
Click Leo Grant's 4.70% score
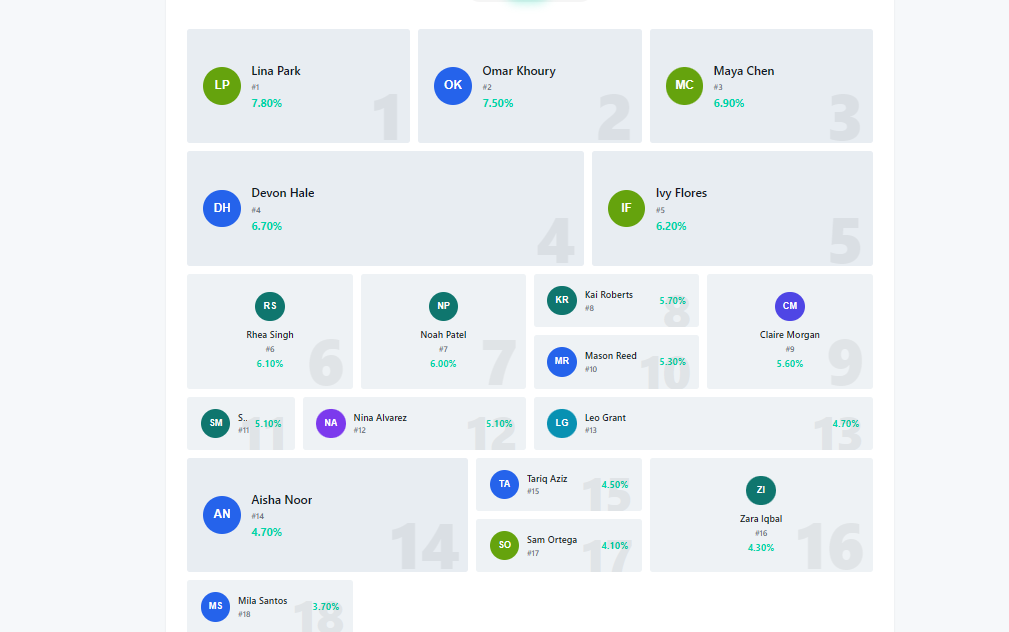point(846,424)
